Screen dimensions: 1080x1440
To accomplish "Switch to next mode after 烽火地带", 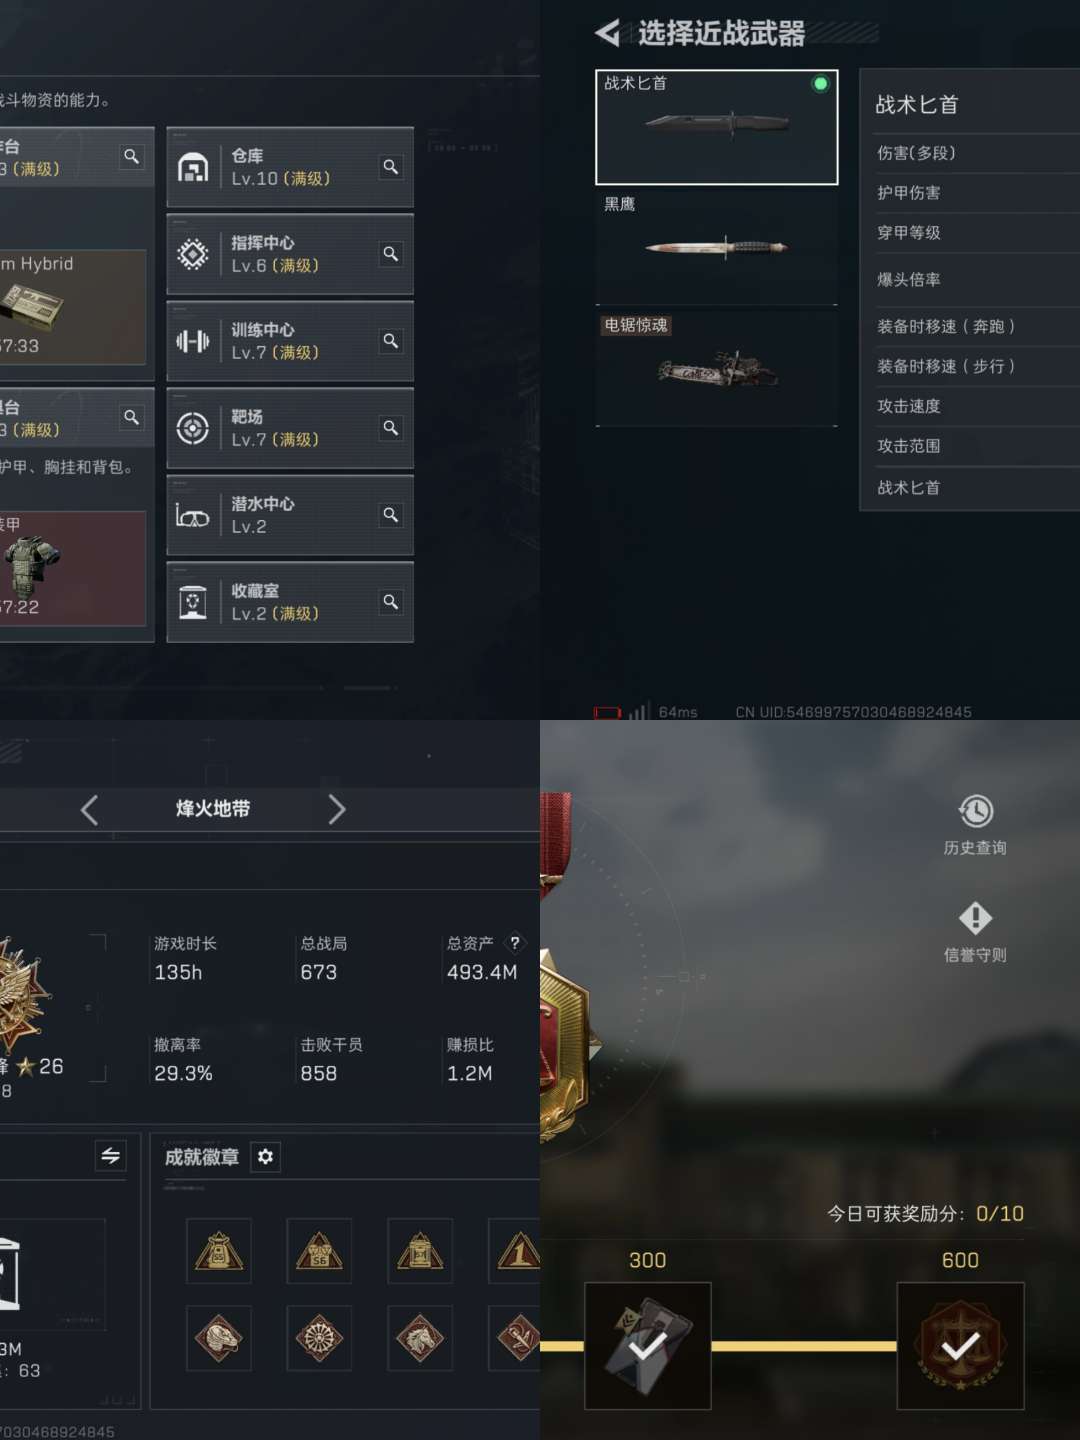I will tap(337, 809).
